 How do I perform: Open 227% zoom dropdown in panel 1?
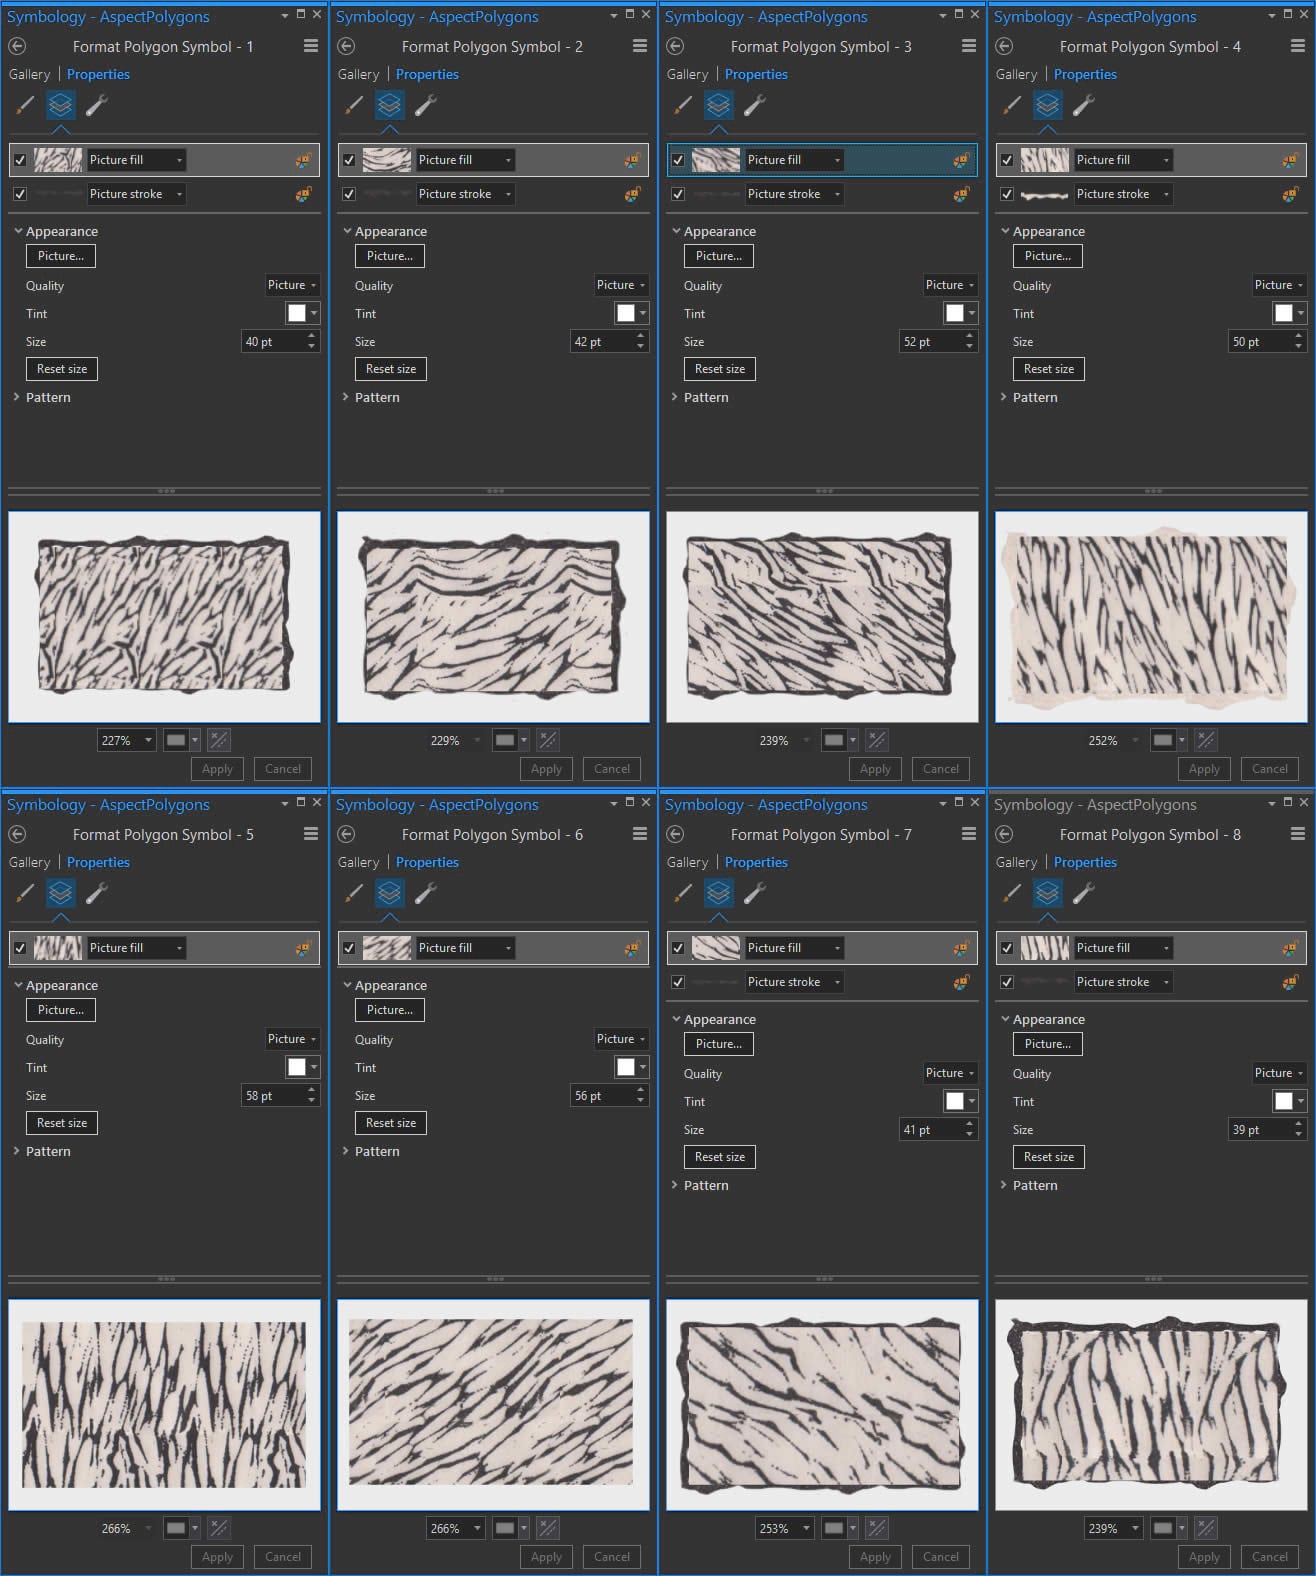coord(127,741)
